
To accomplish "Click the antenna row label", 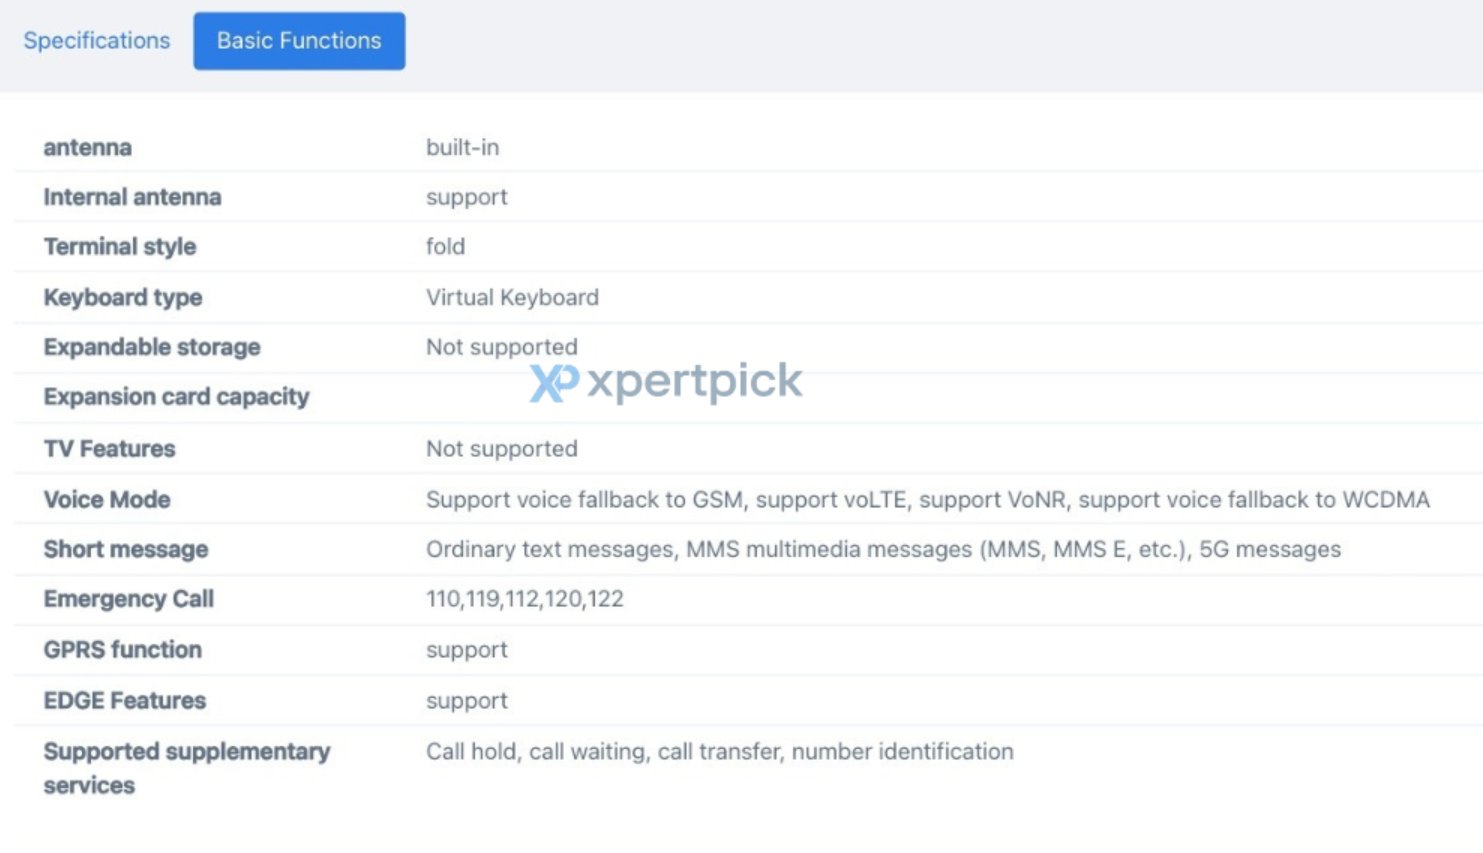I will [87, 148].
